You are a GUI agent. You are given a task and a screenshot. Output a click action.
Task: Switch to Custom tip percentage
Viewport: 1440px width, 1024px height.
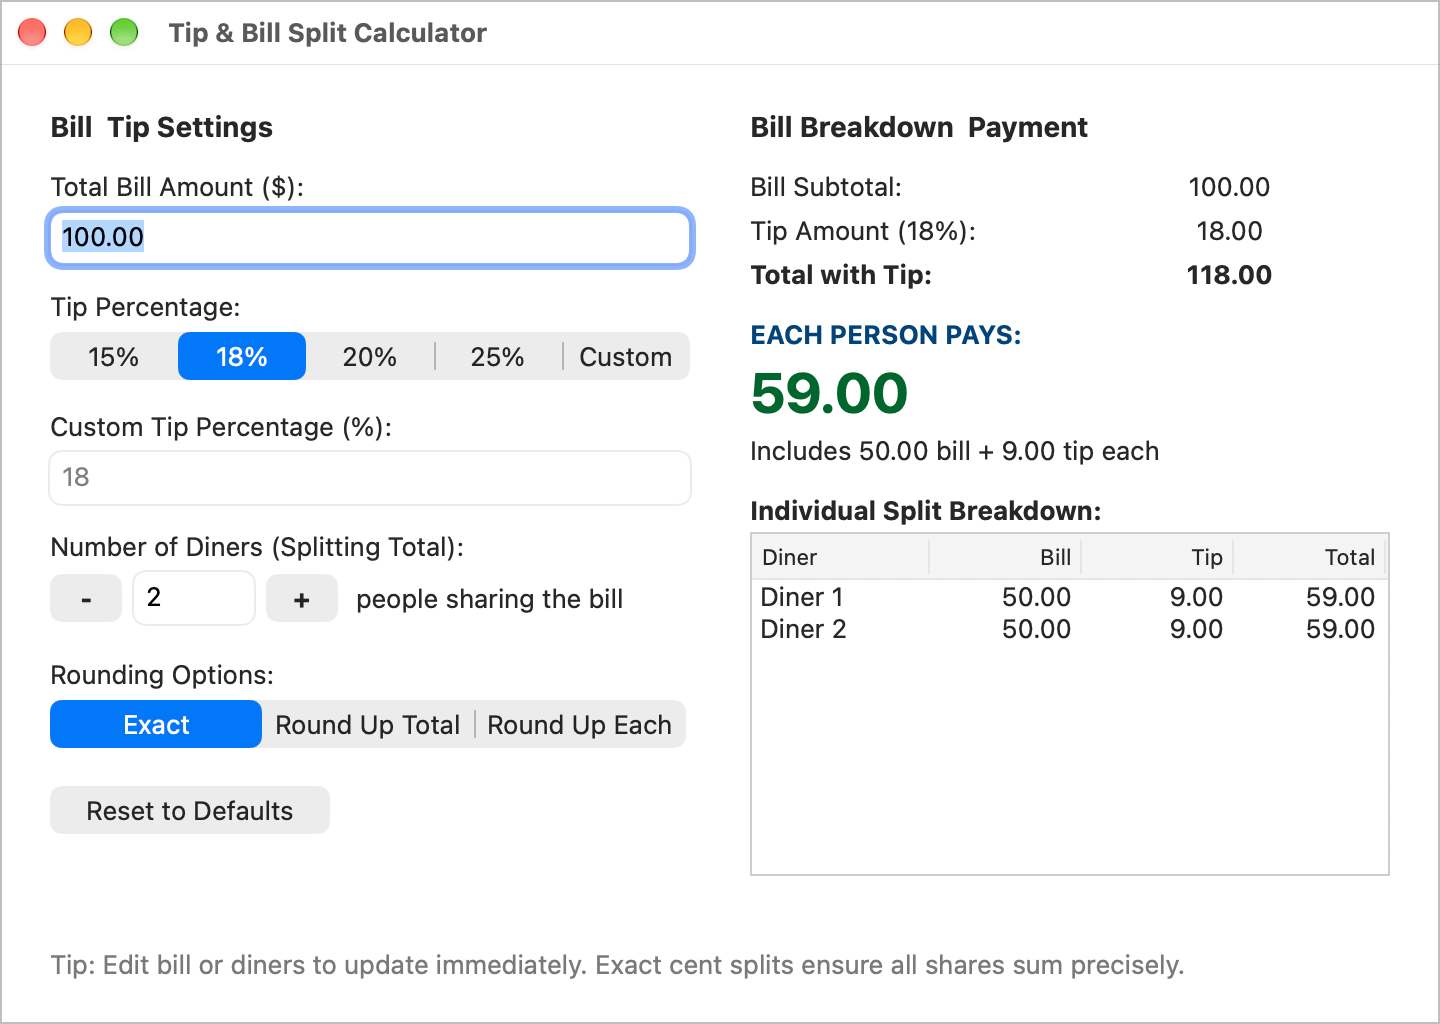coord(626,357)
